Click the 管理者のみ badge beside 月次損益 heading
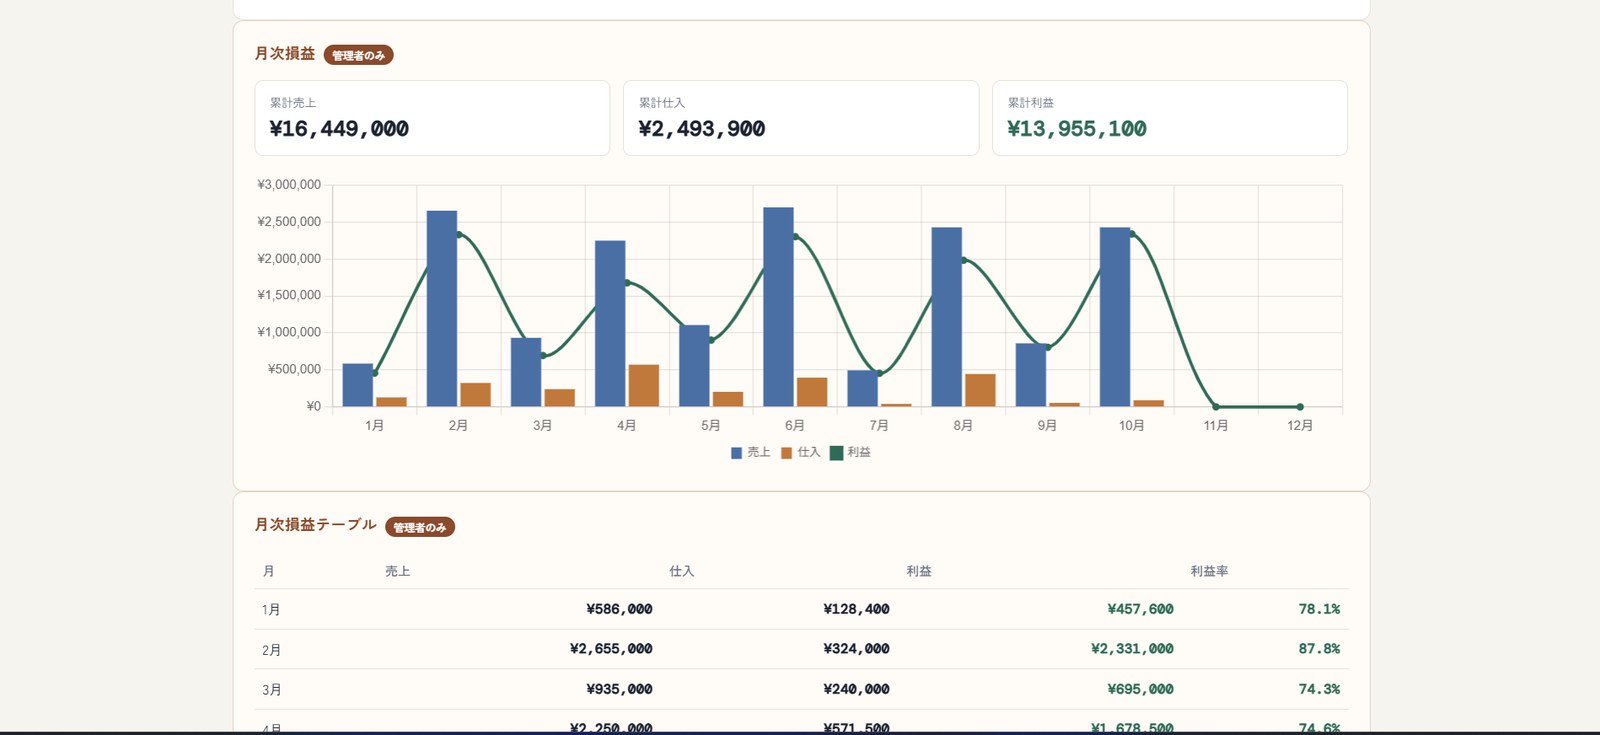 pos(358,55)
